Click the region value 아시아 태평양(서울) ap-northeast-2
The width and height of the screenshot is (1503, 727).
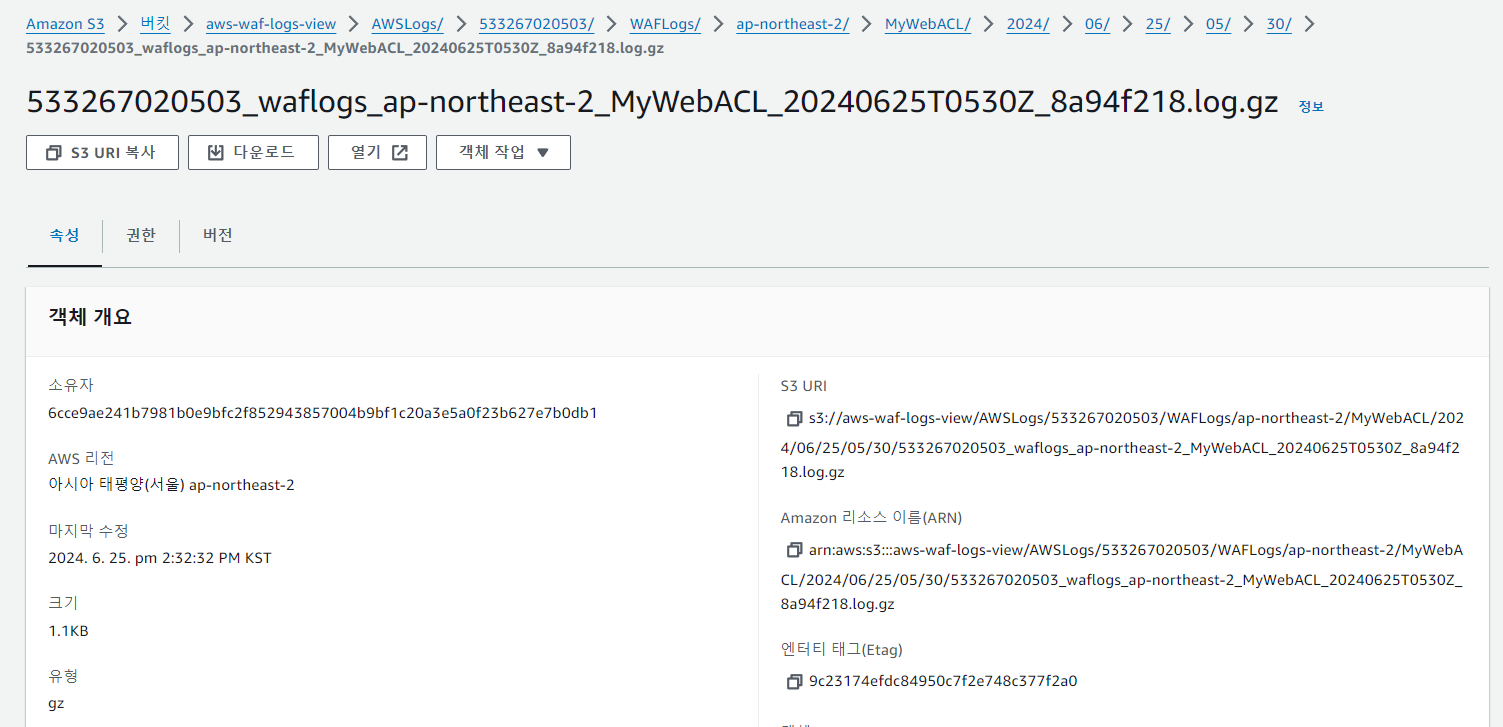[171, 485]
